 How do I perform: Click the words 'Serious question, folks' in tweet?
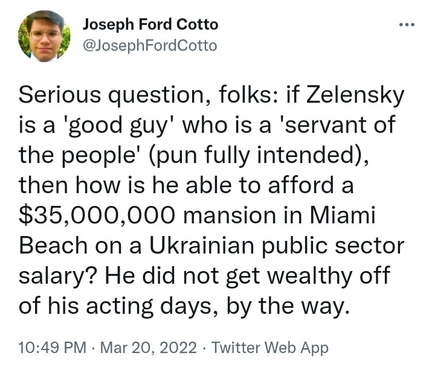[x=143, y=96]
